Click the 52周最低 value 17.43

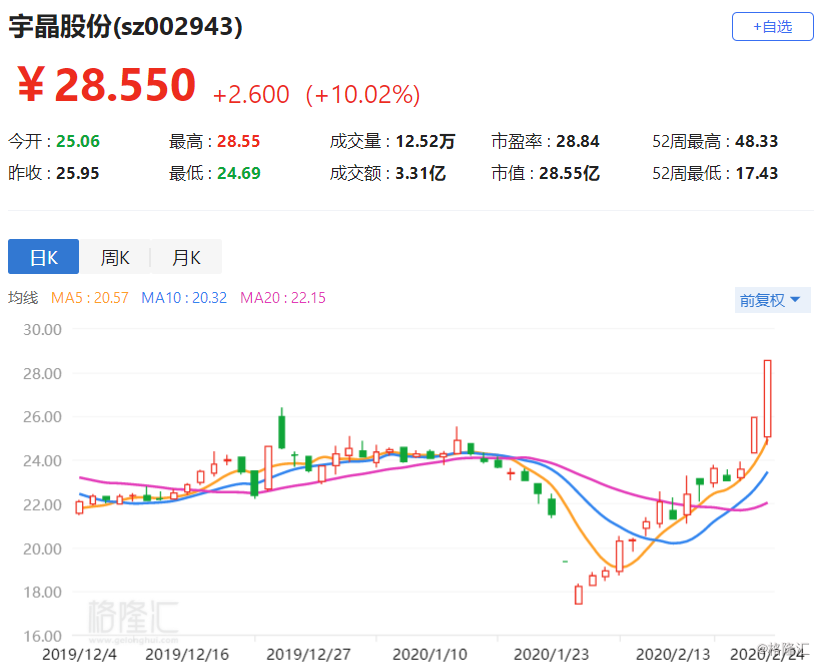pos(757,173)
